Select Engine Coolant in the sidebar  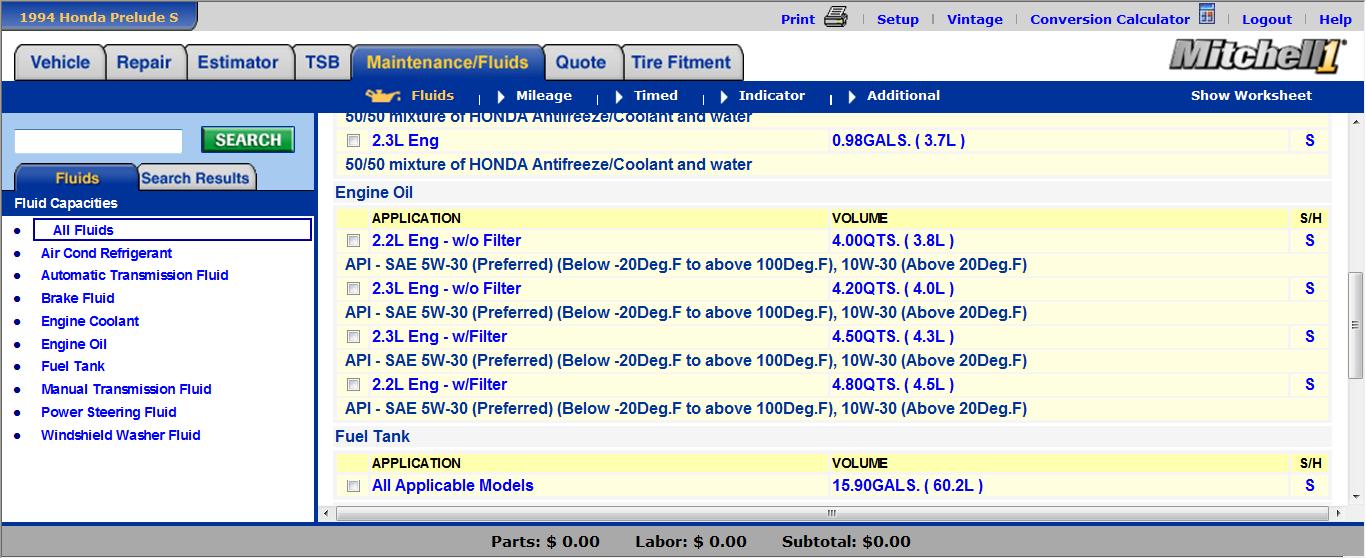tap(90, 321)
